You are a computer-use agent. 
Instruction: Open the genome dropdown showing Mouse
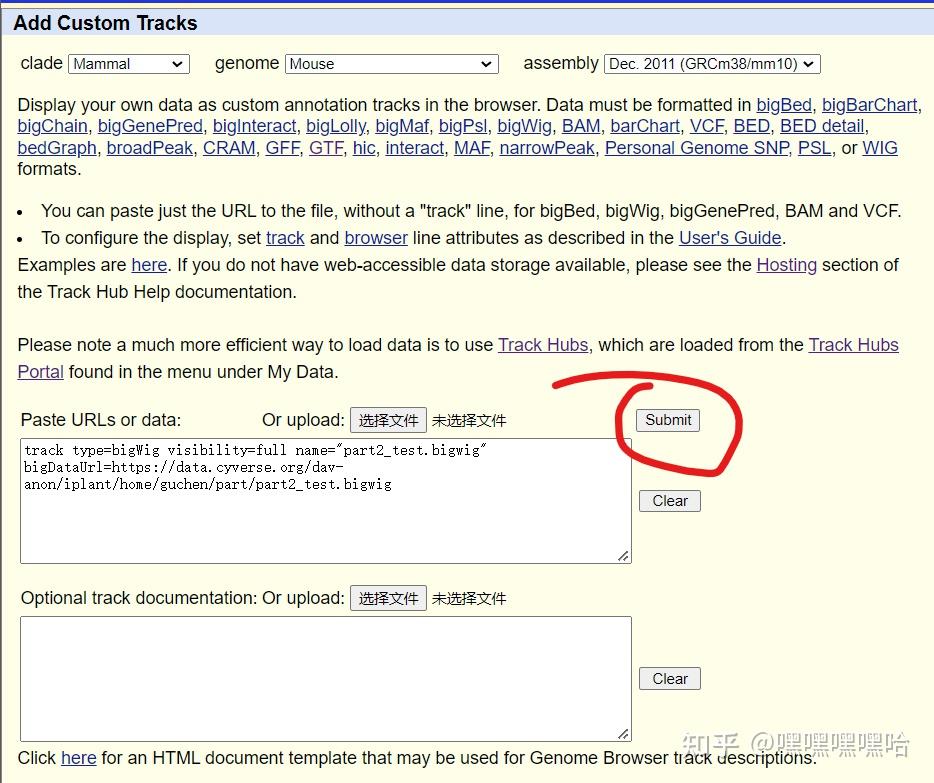391,63
